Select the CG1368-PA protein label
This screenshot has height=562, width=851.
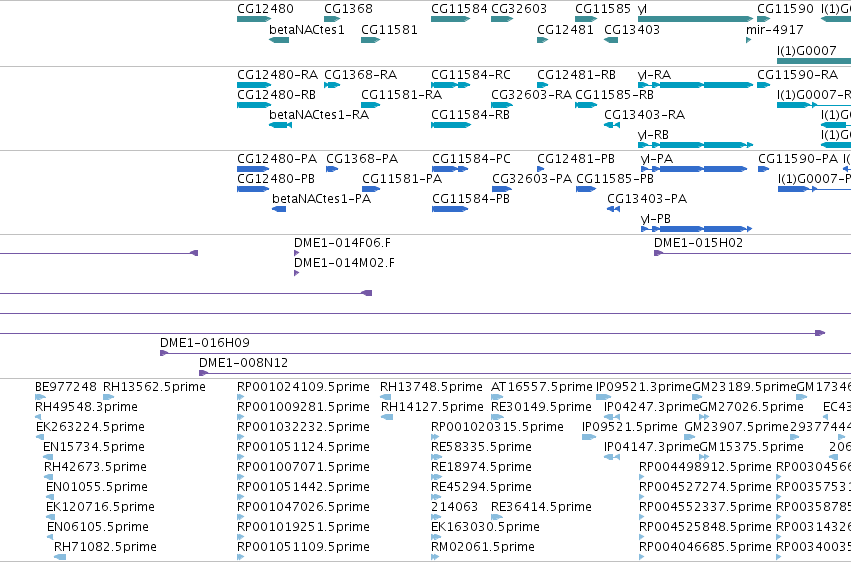click(x=362, y=158)
